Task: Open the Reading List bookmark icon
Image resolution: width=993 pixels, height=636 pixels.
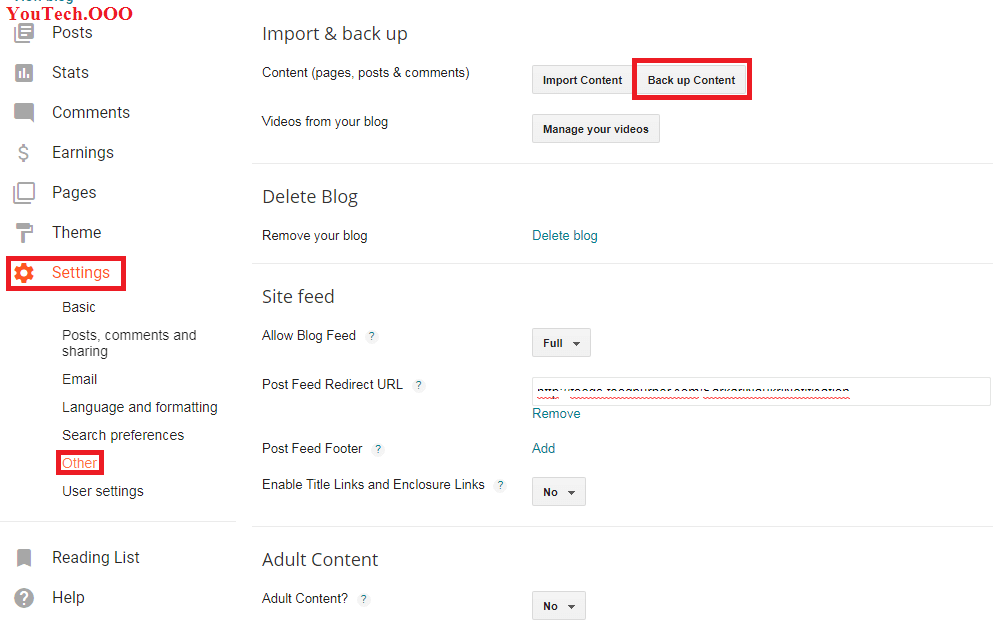Action: 24,557
